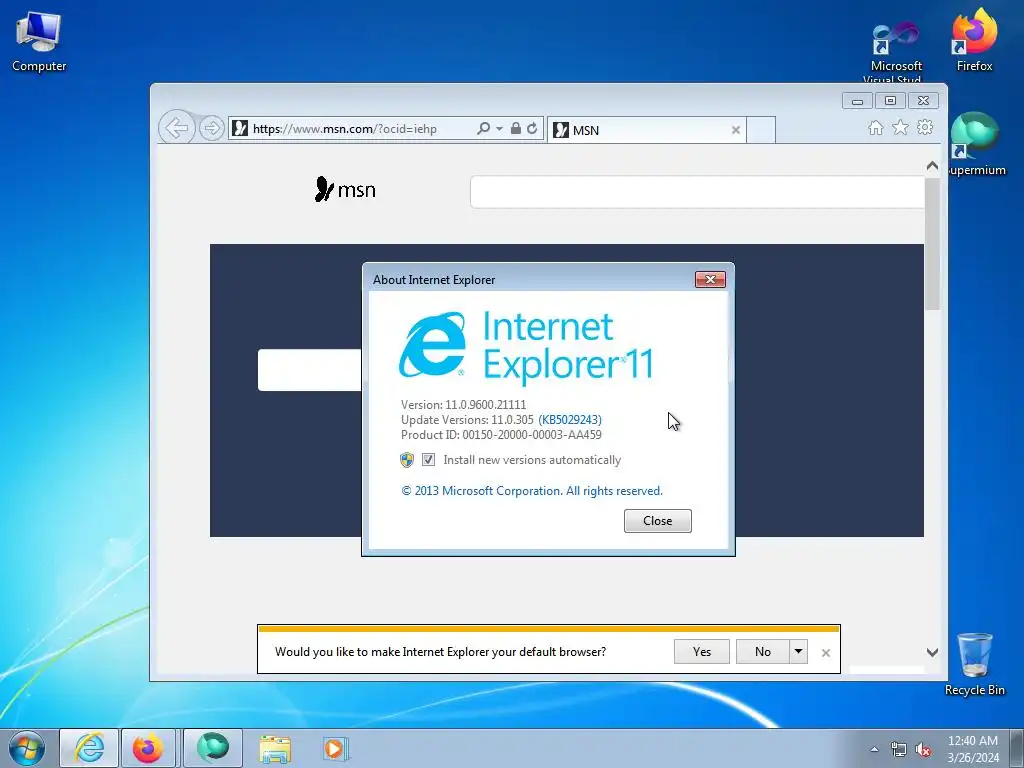The width and height of the screenshot is (1024, 768).
Task: Open a new blank tab
Action: pos(761,130)
